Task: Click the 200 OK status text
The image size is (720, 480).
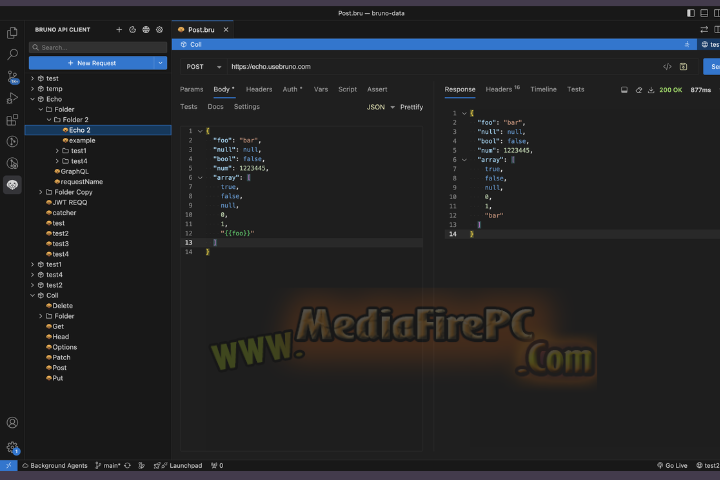Action: 670,90
